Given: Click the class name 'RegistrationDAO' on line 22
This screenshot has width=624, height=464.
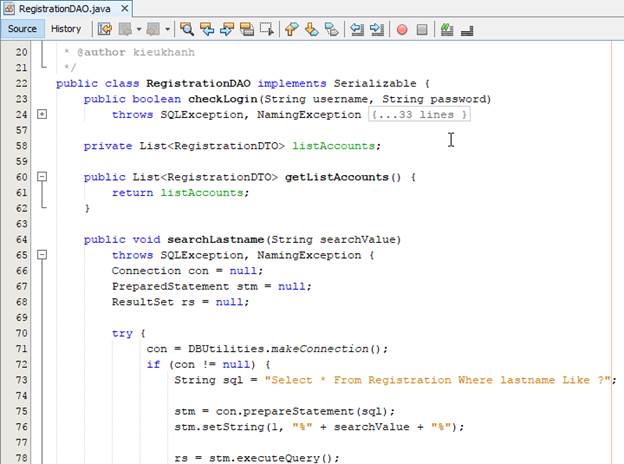Looking at the screenshot, I should point(198,83).
